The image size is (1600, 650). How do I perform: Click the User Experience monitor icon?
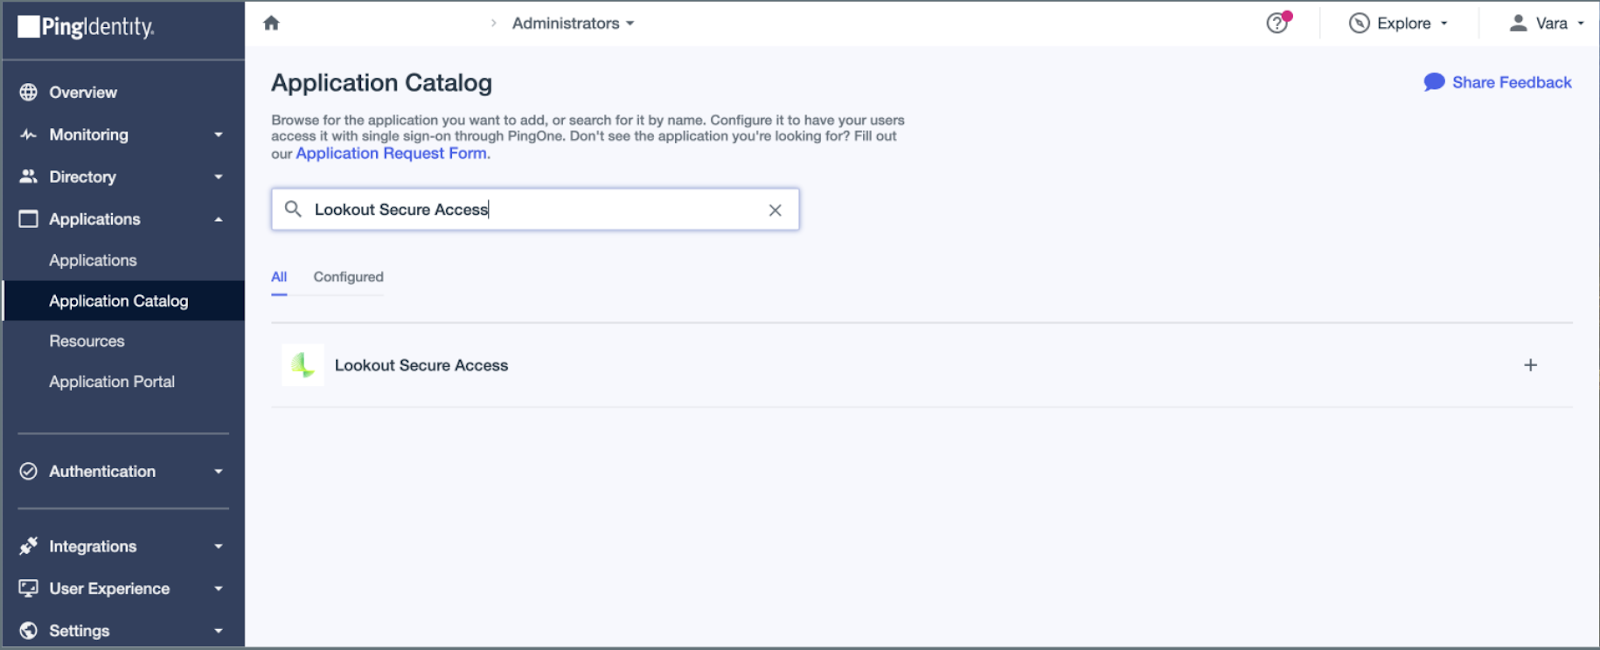click(x=29, y=588)
